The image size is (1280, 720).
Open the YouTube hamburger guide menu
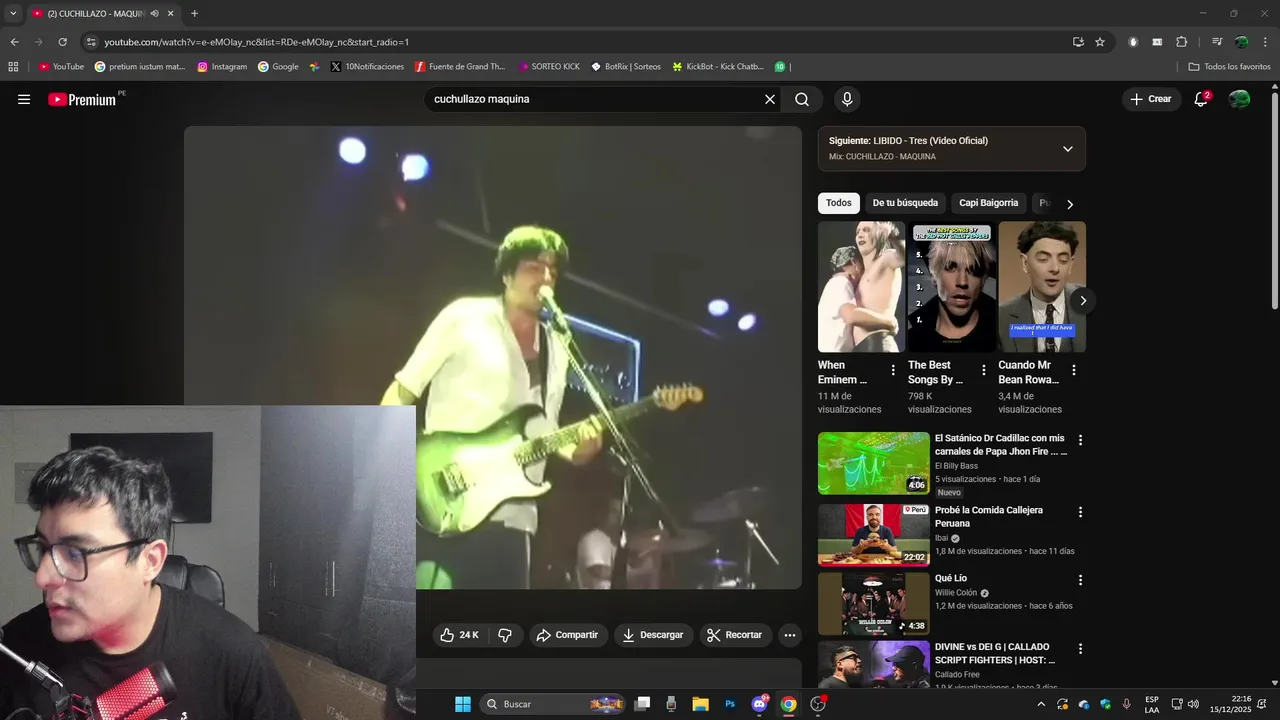coord(24,99)
